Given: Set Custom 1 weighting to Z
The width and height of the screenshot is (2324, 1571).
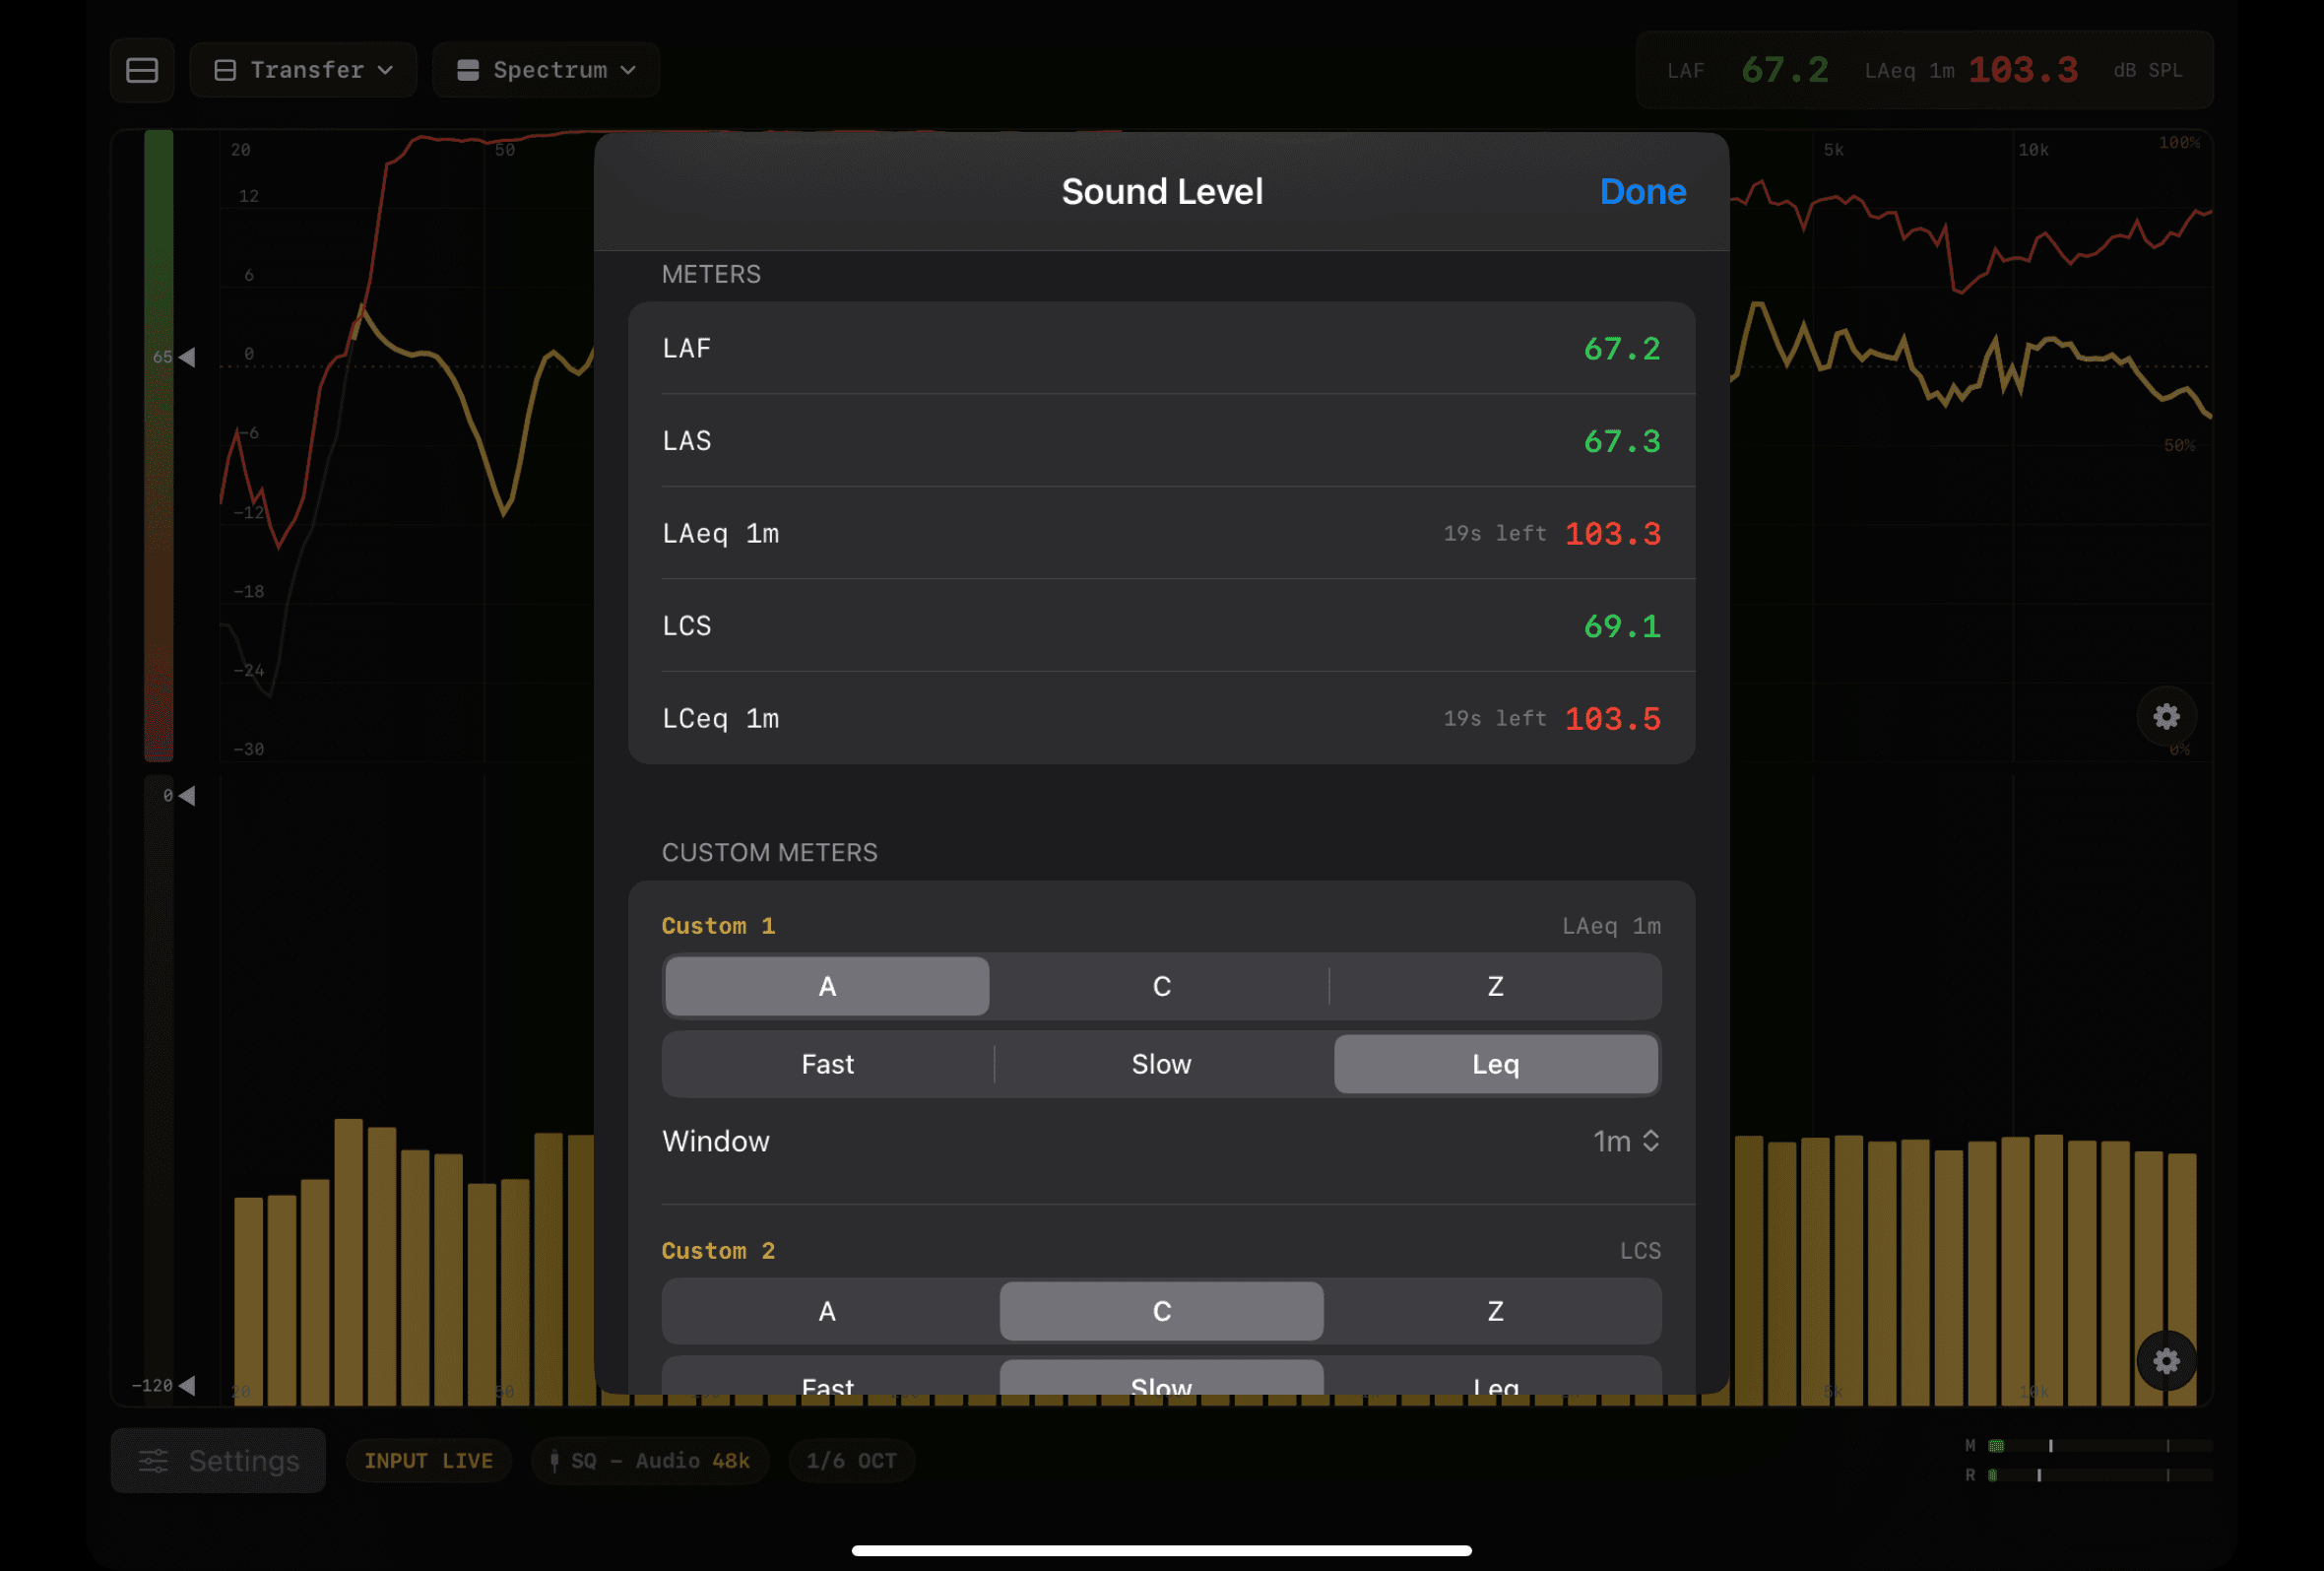Looking at the screenshot, I should pyautogui.click(x=1495, y=986).
